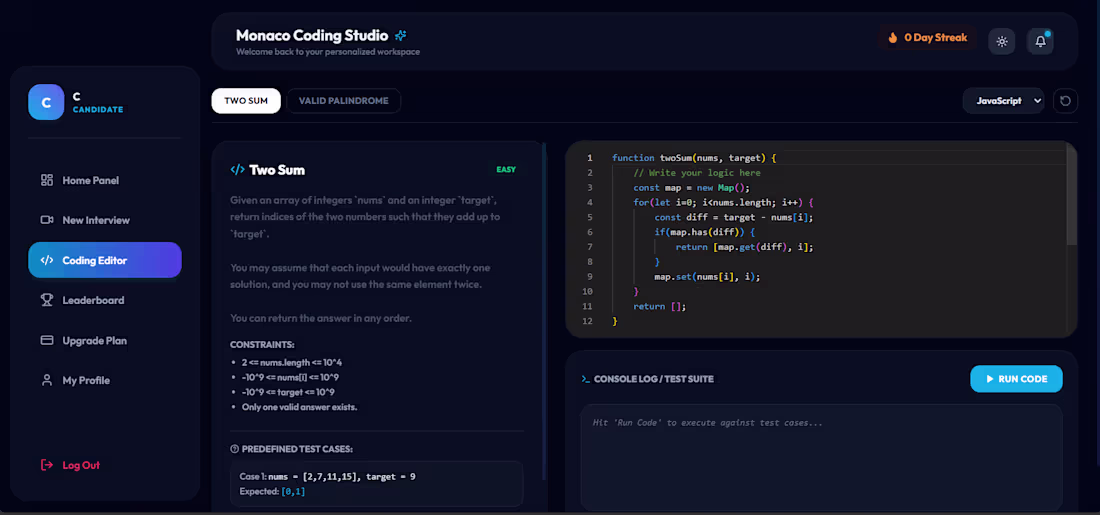Click line 'return [];' in editor

pos(659,306)
